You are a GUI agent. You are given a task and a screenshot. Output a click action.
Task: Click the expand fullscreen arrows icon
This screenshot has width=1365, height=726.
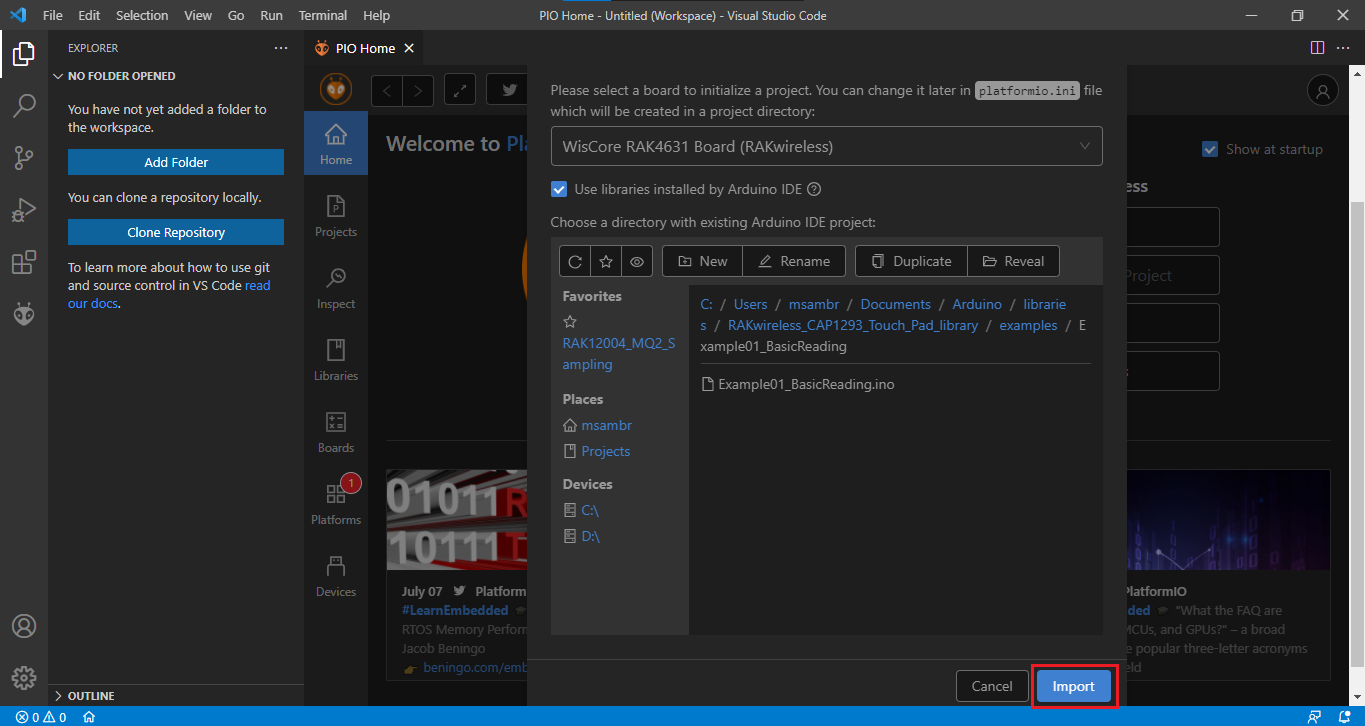pos(460,90)
